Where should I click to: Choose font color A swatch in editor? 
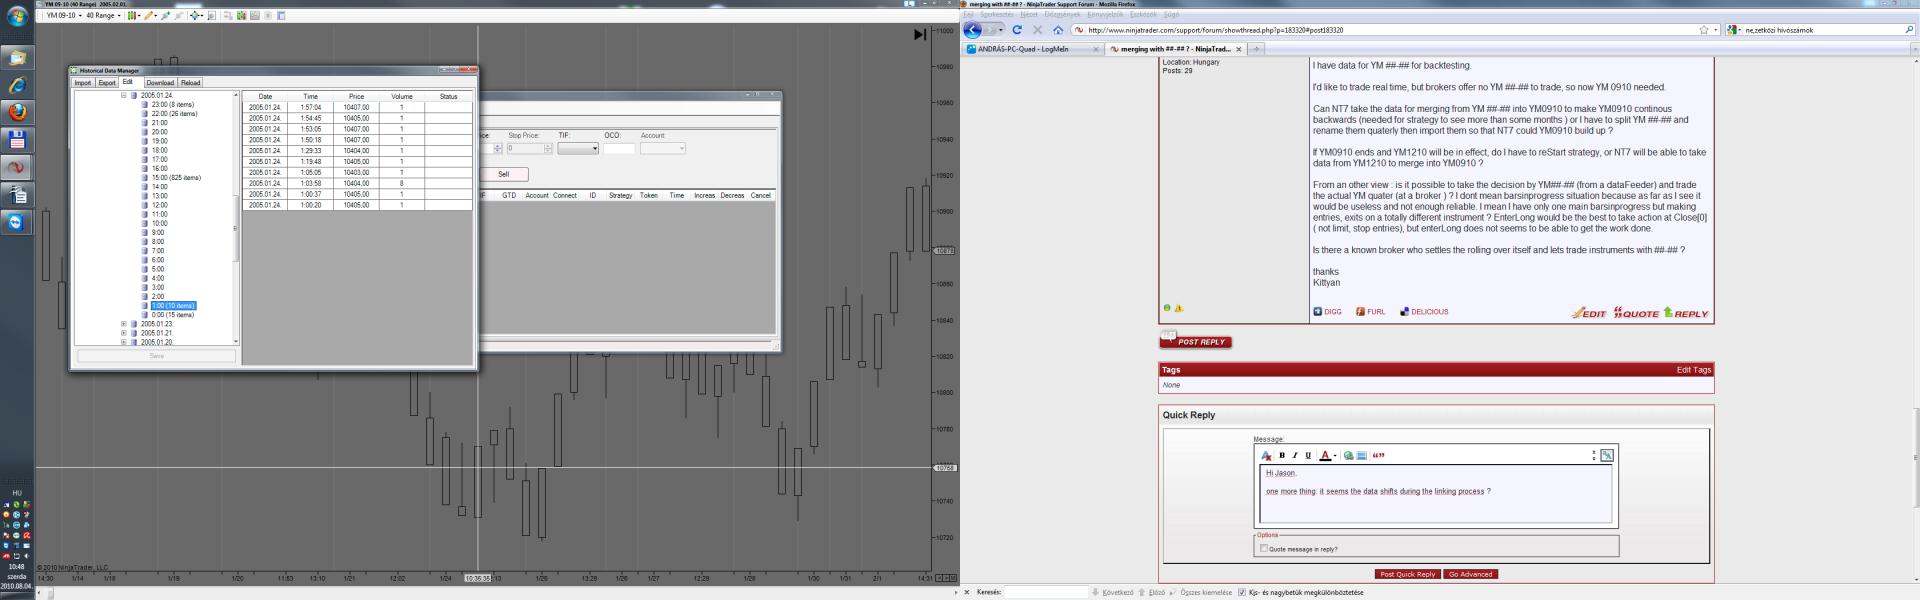1325,456
